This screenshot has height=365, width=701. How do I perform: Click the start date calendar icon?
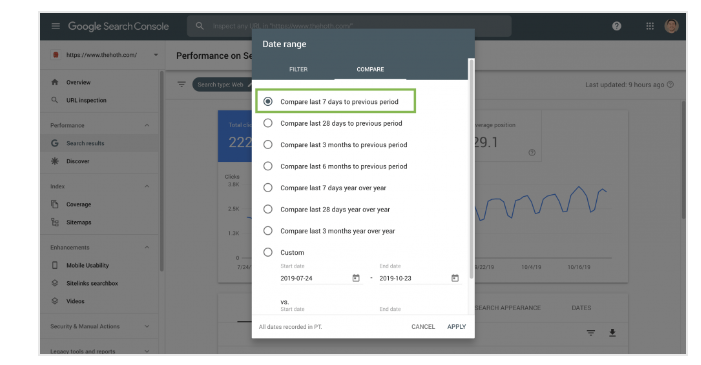coord(356,278)
